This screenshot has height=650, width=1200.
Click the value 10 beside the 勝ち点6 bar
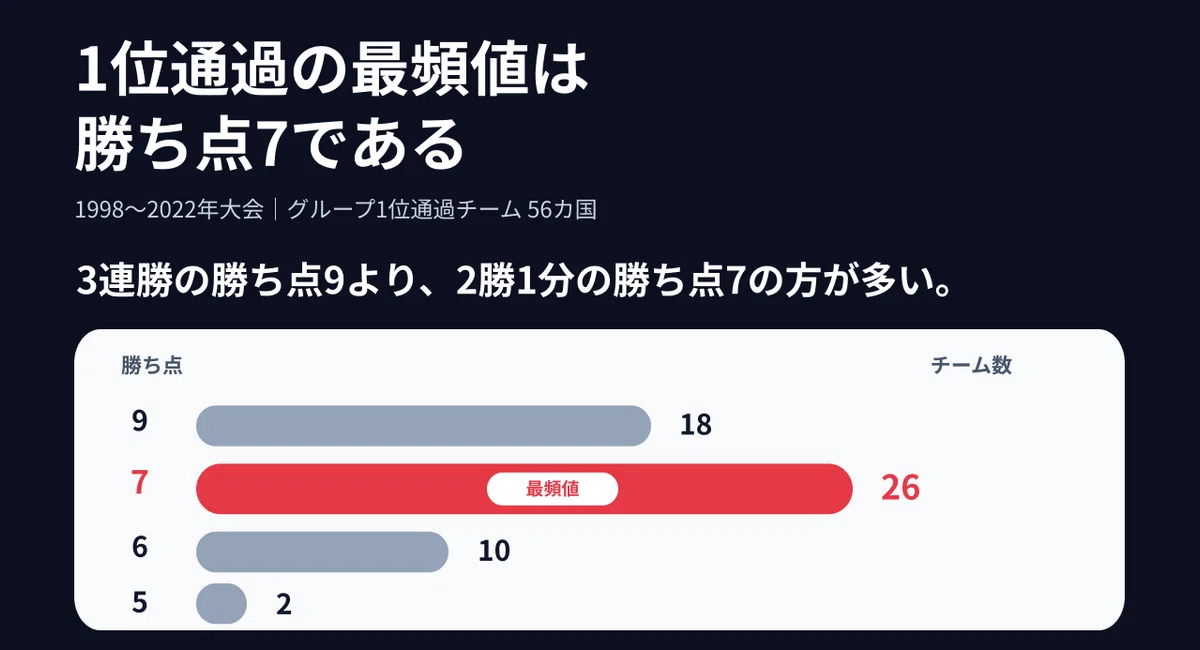pos(494,551)
